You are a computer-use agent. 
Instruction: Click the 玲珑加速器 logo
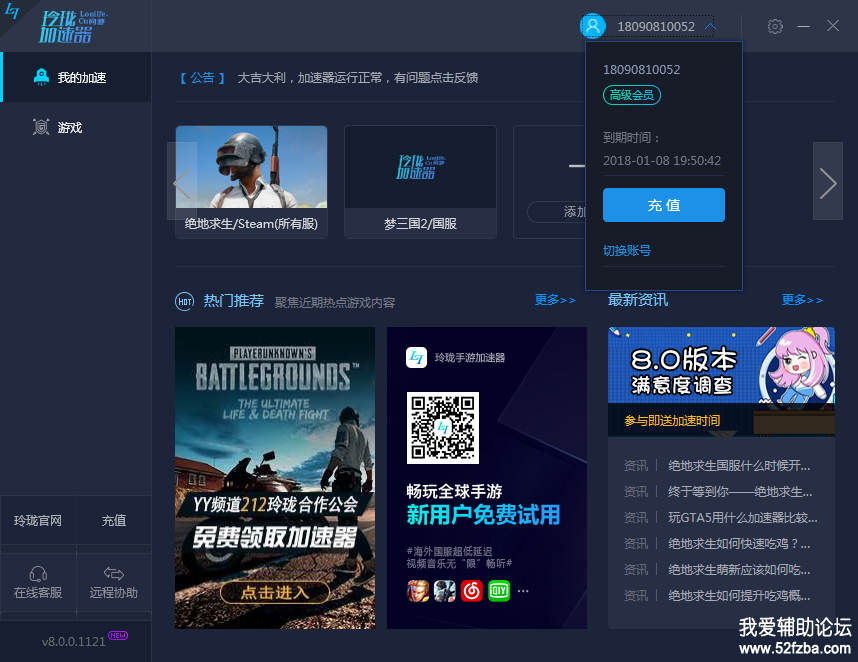(73, 26)
